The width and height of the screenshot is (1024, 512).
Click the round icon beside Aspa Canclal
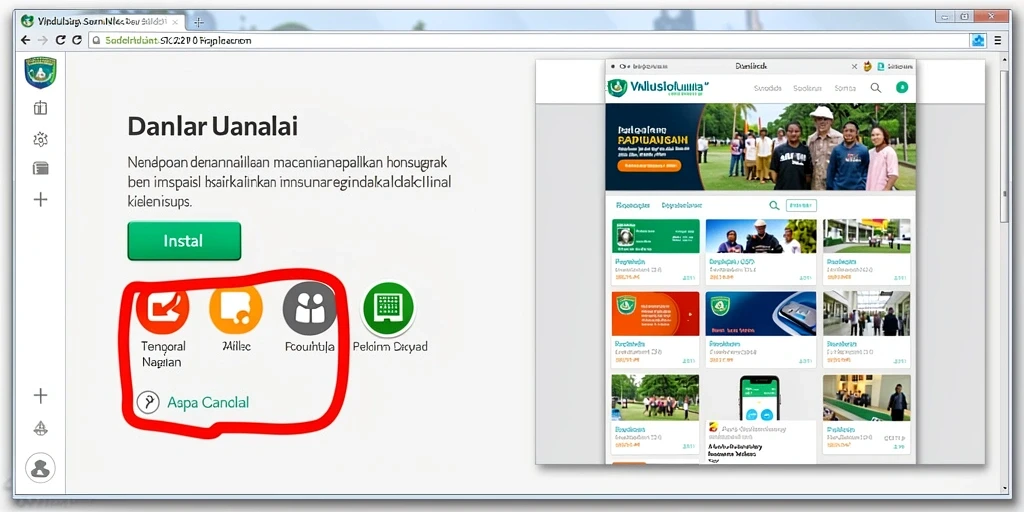(x=148, y=402)
